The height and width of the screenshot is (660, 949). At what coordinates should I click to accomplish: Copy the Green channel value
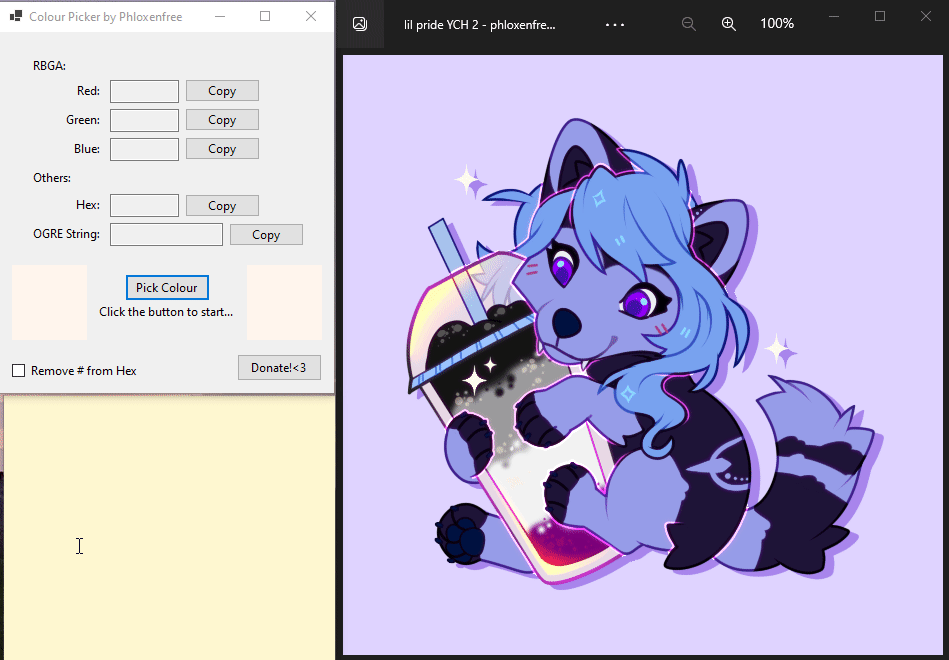[221, 119]
